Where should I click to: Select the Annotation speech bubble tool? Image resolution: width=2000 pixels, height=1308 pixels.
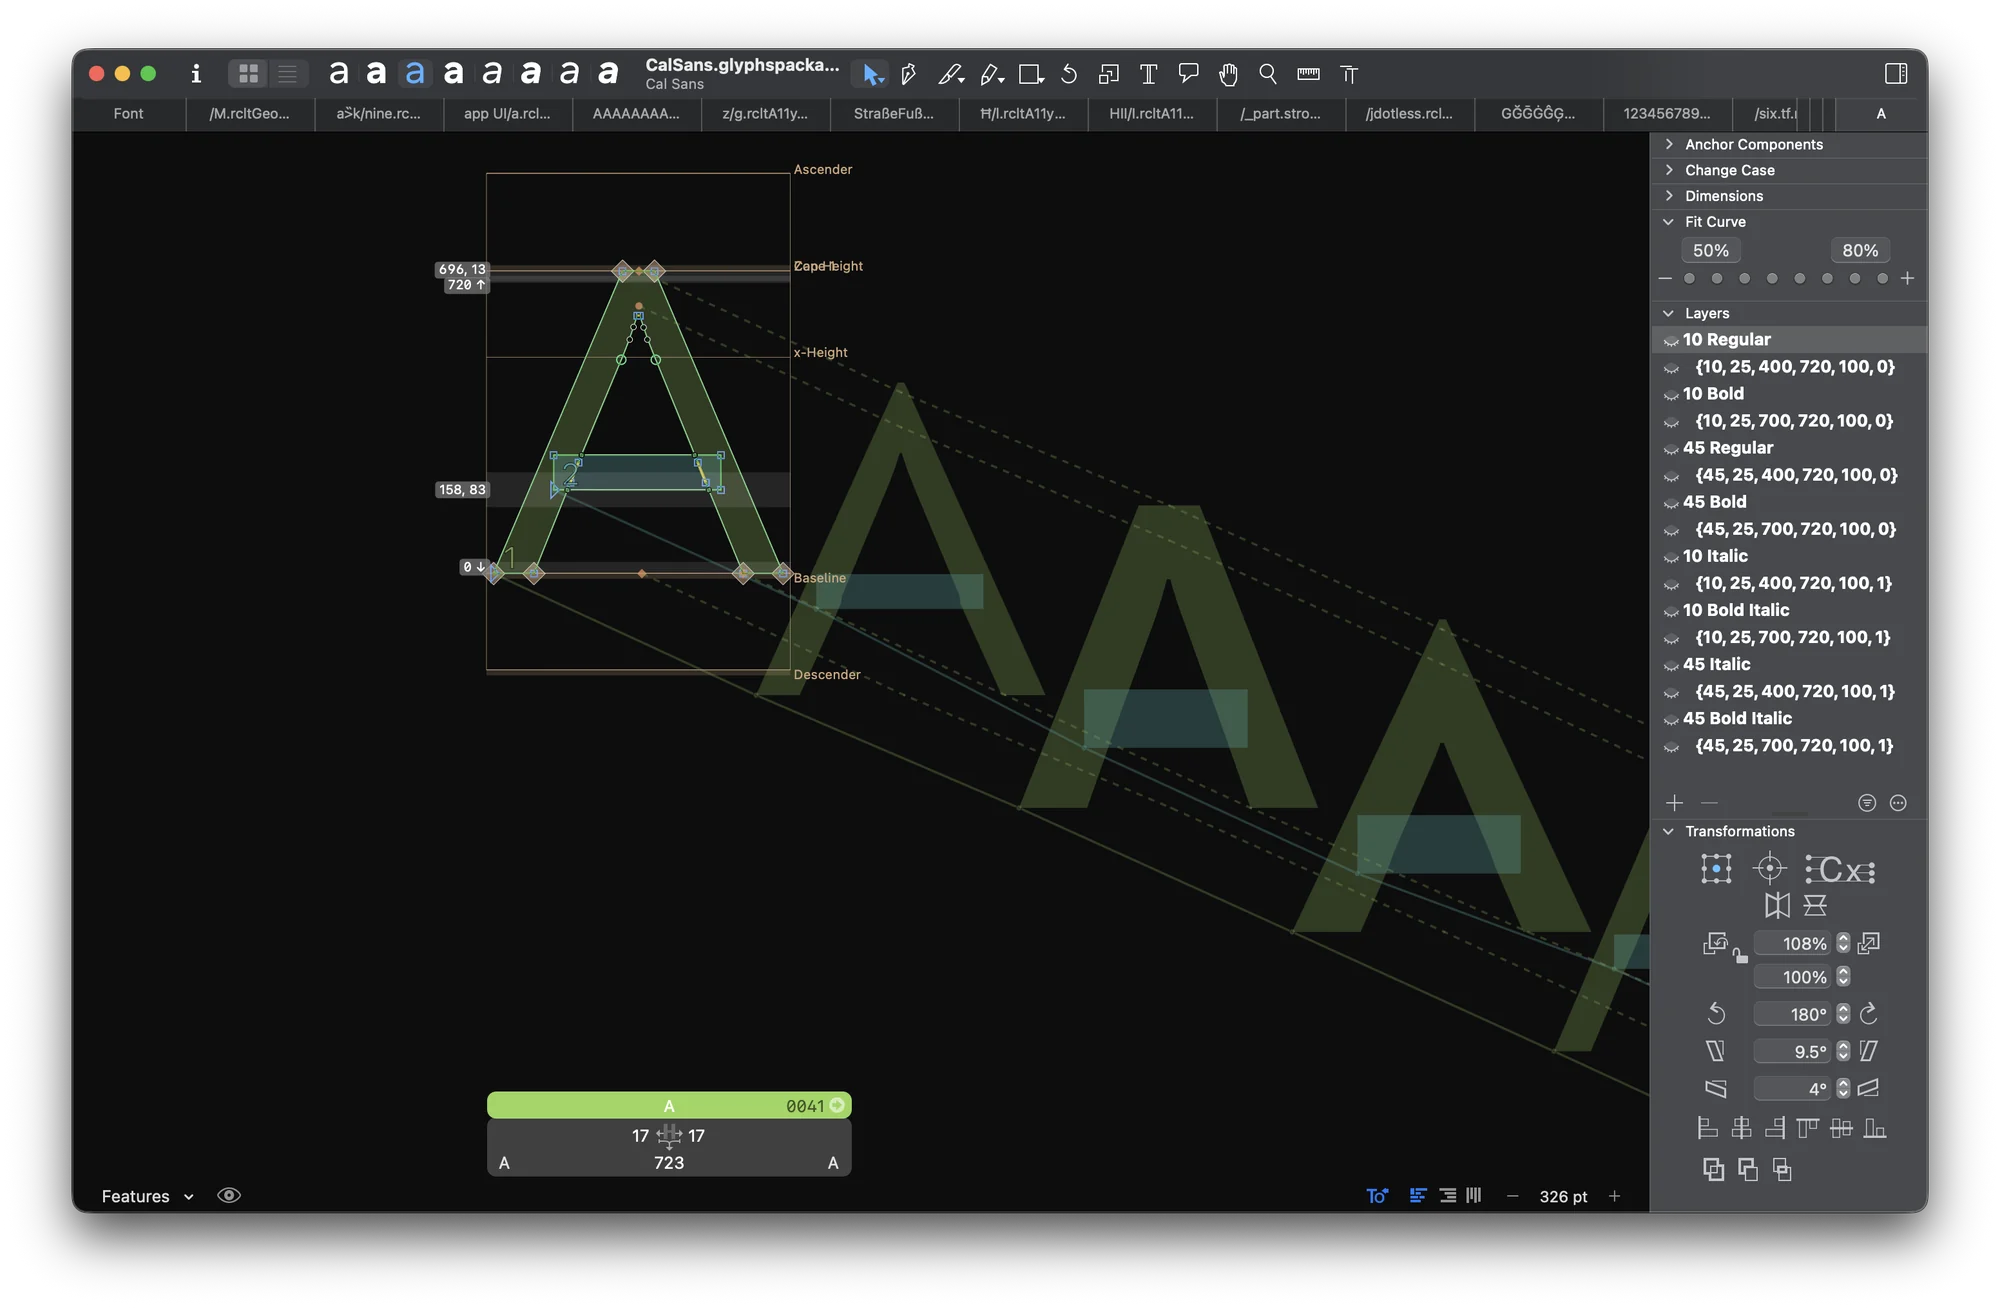click(x=1188, y=74)
